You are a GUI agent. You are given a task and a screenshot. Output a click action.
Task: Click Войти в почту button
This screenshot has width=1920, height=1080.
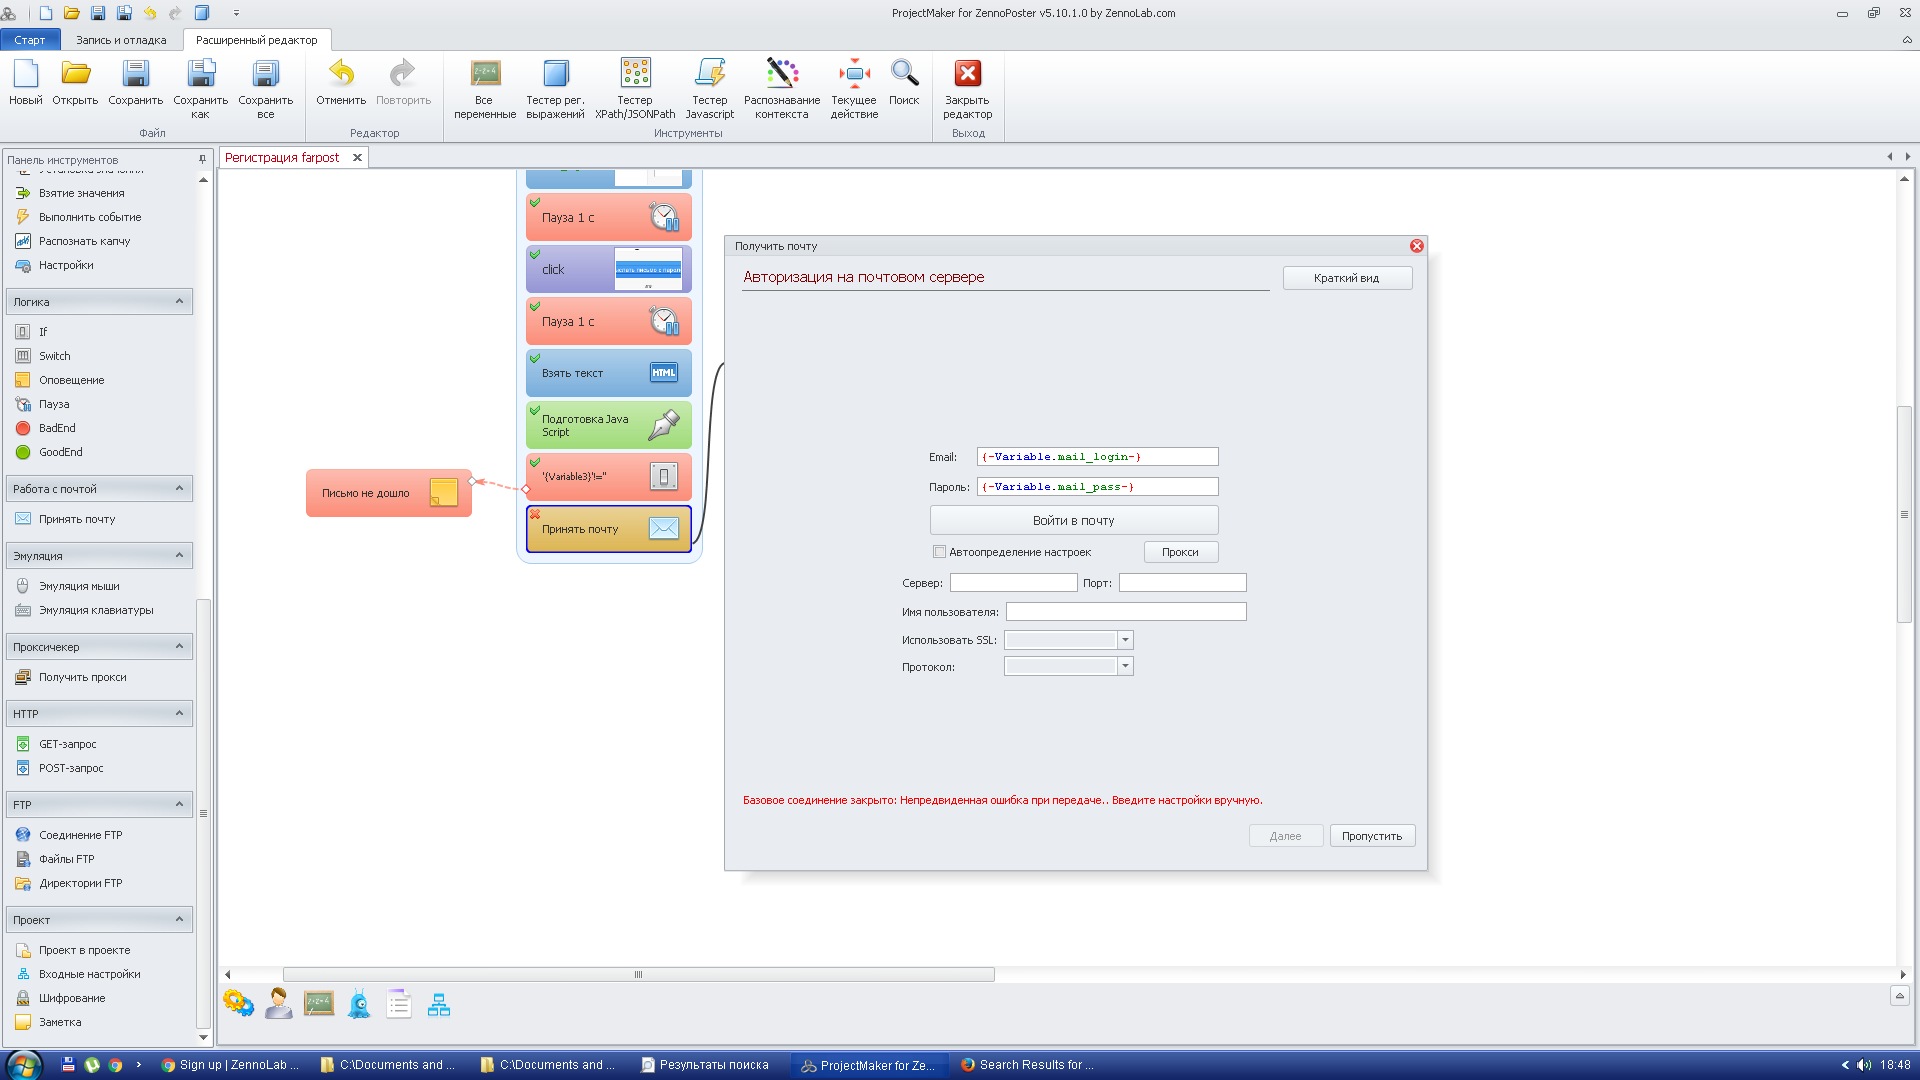(x=1074, y=520)
